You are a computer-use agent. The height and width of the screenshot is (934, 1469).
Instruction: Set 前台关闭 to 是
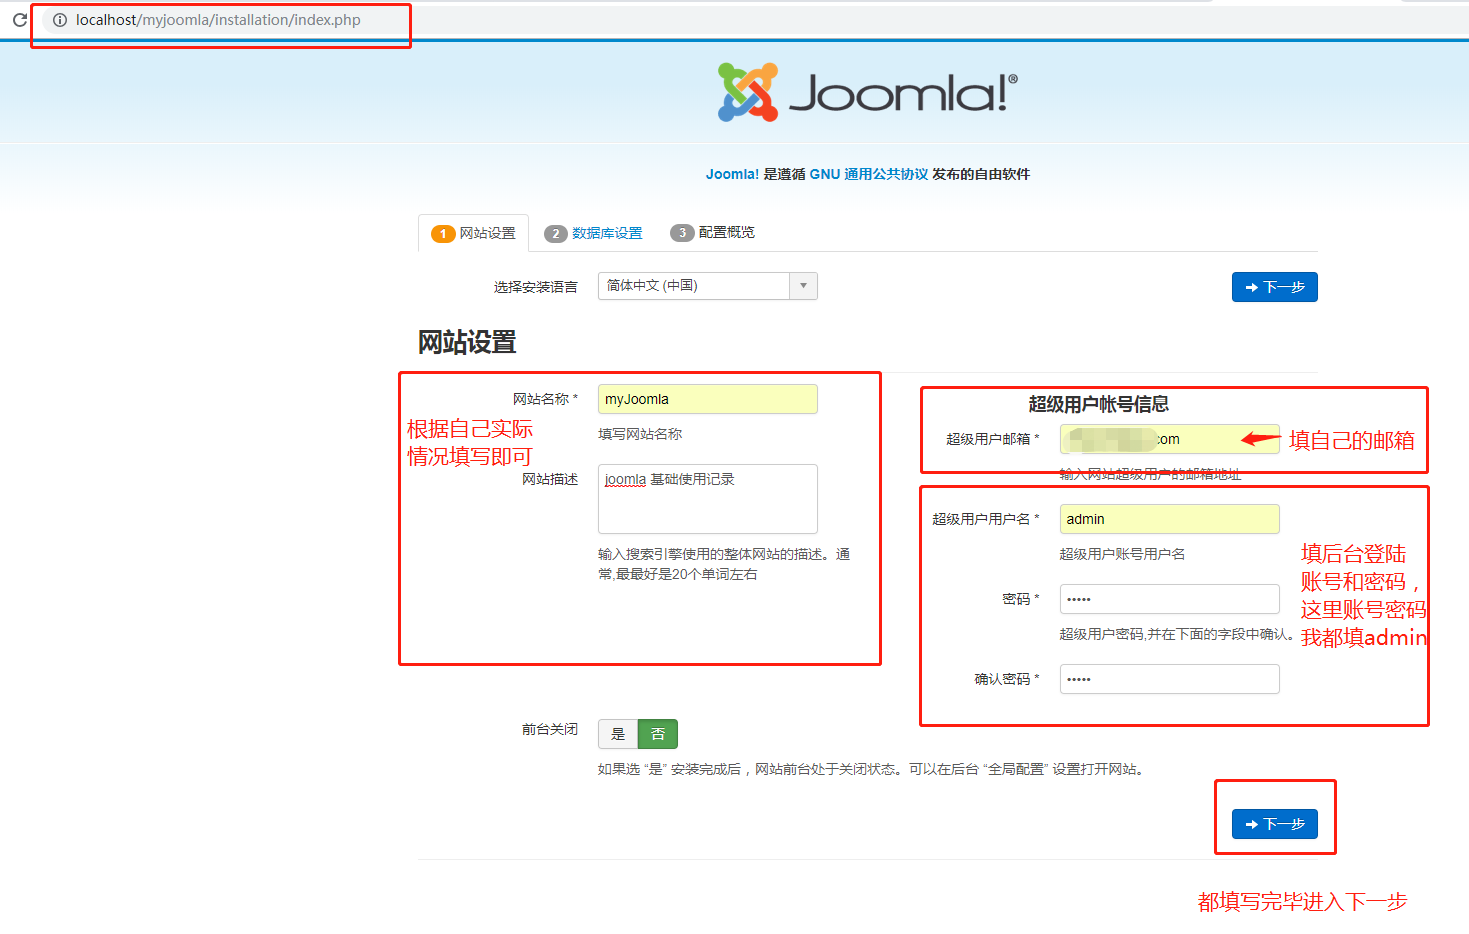point(618,734)
